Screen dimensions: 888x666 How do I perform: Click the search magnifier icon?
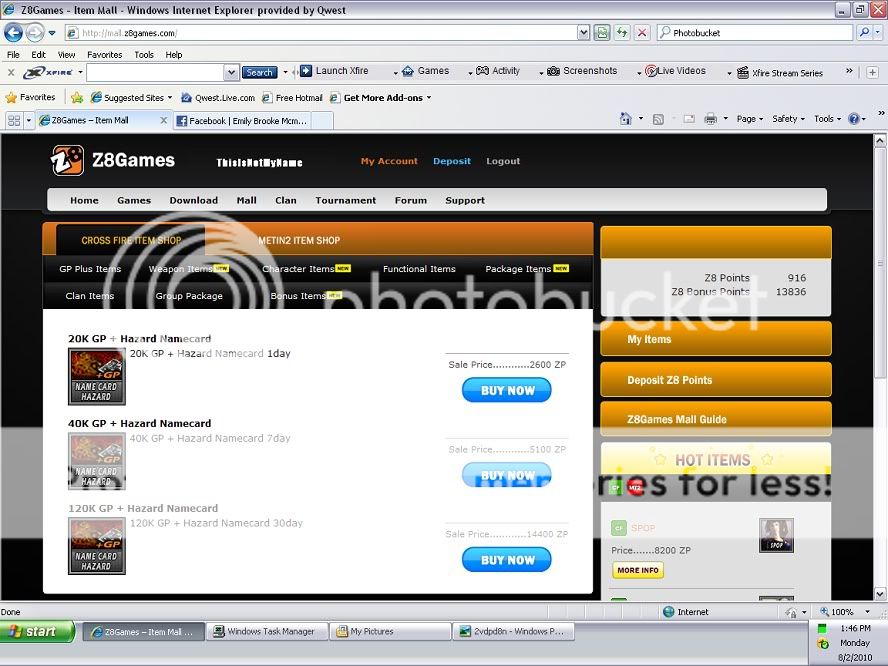(x=864, y=32)
